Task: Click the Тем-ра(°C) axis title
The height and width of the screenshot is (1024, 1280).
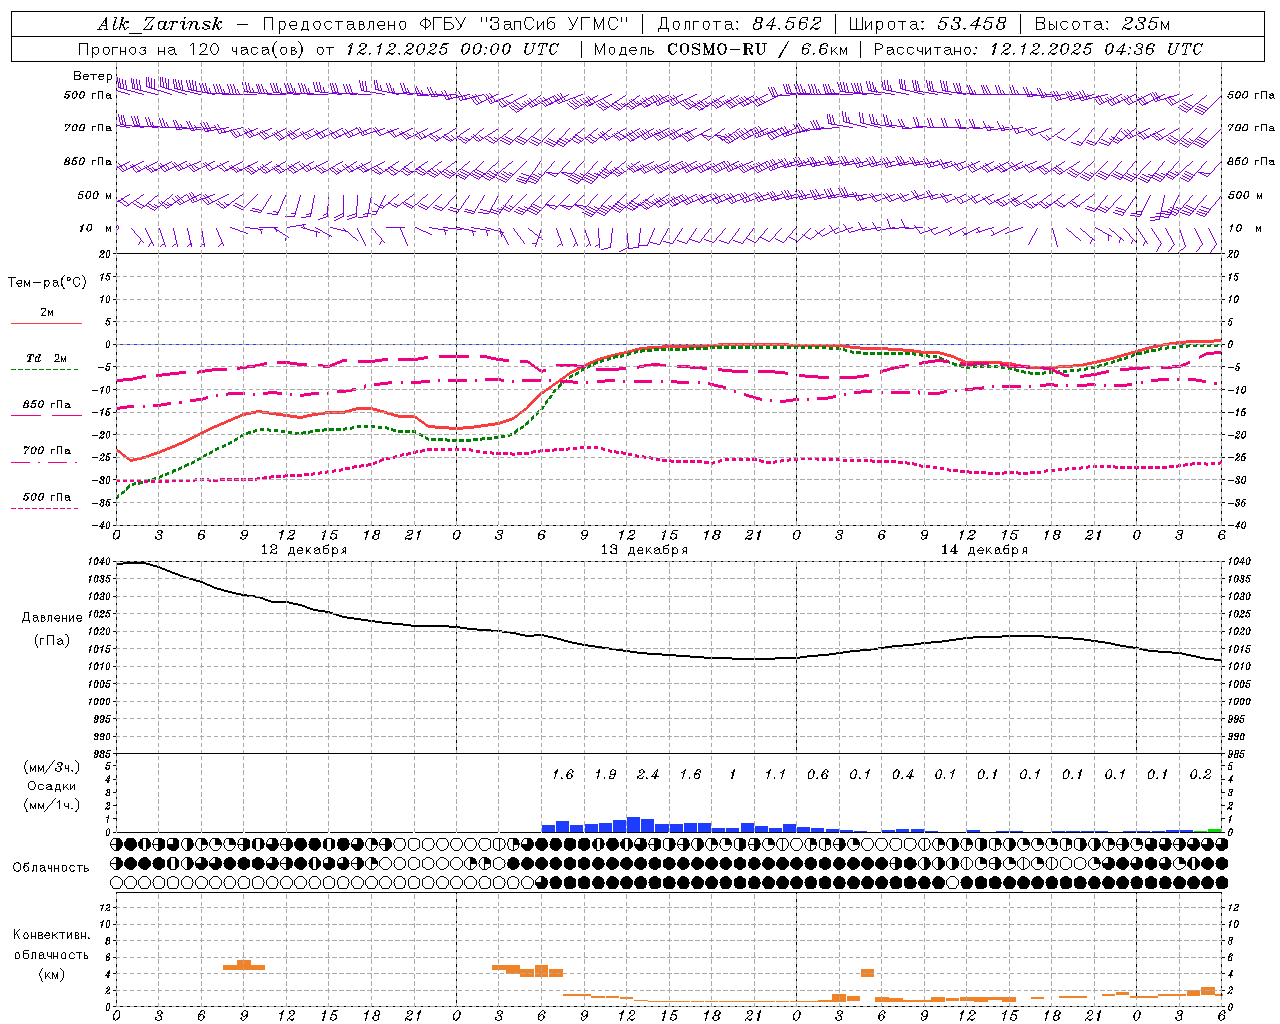Action: (x=47, y=283)
